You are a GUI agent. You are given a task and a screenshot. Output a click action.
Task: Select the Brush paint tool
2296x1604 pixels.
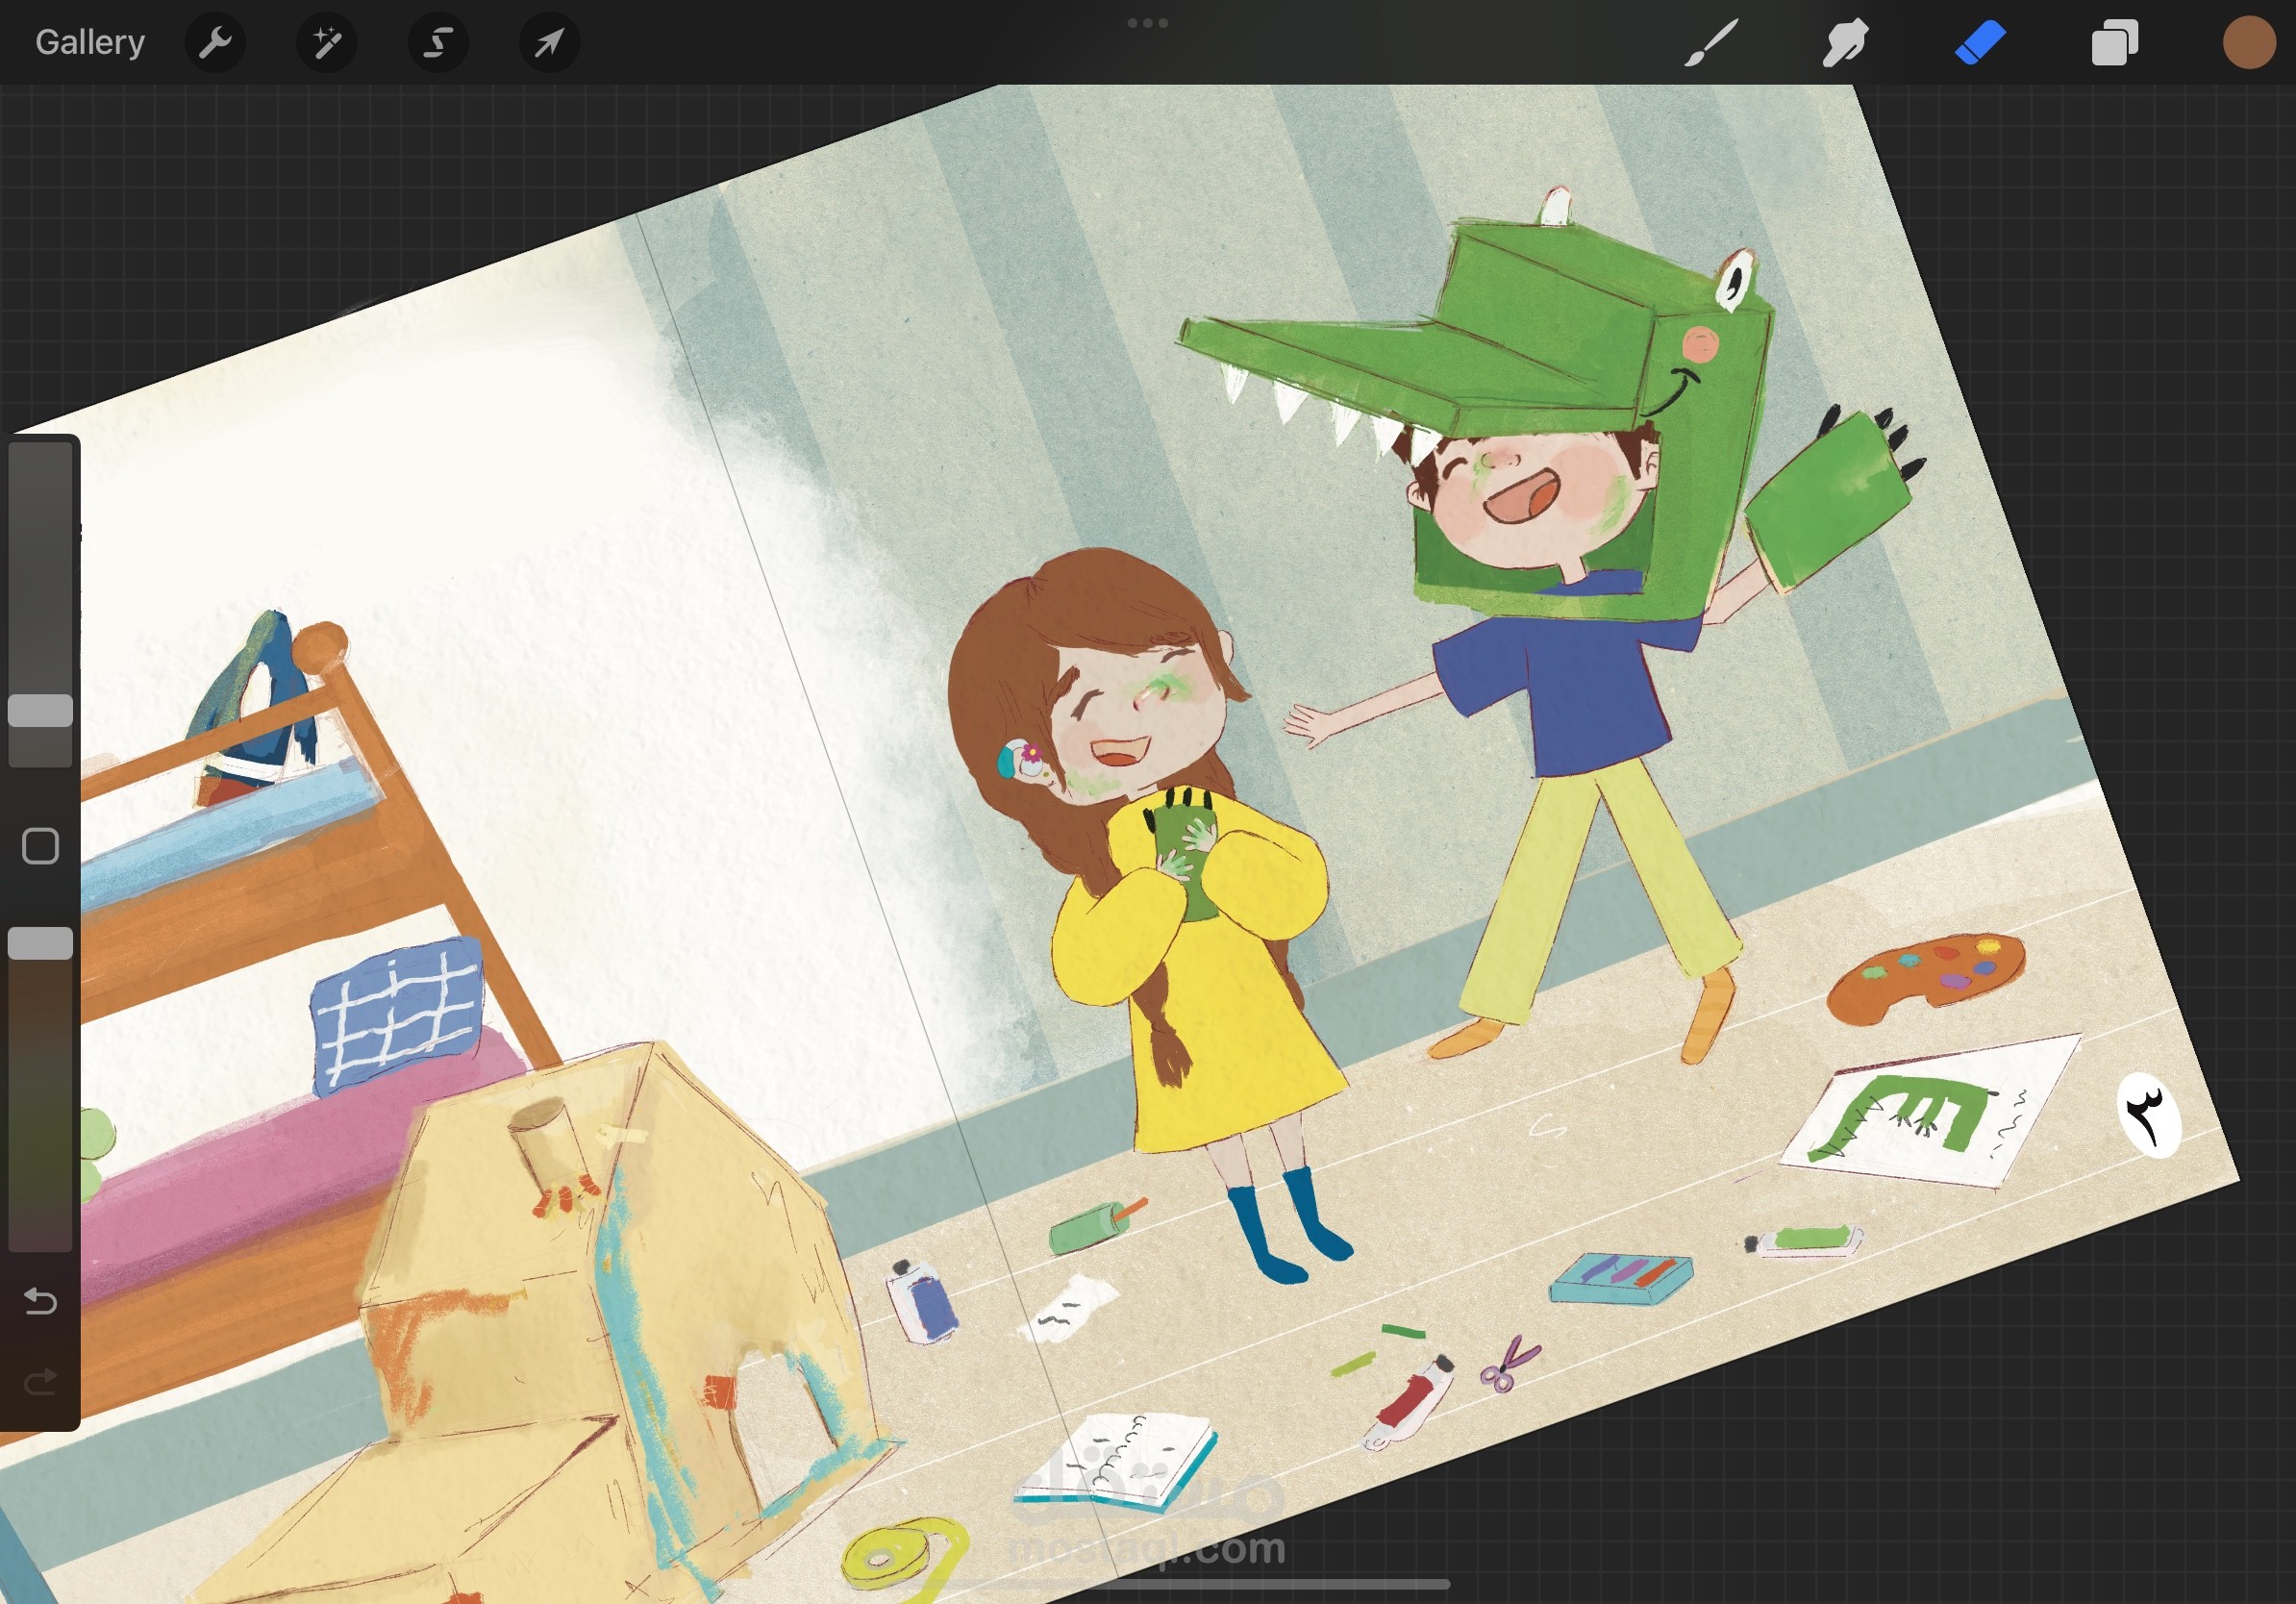1711,43
